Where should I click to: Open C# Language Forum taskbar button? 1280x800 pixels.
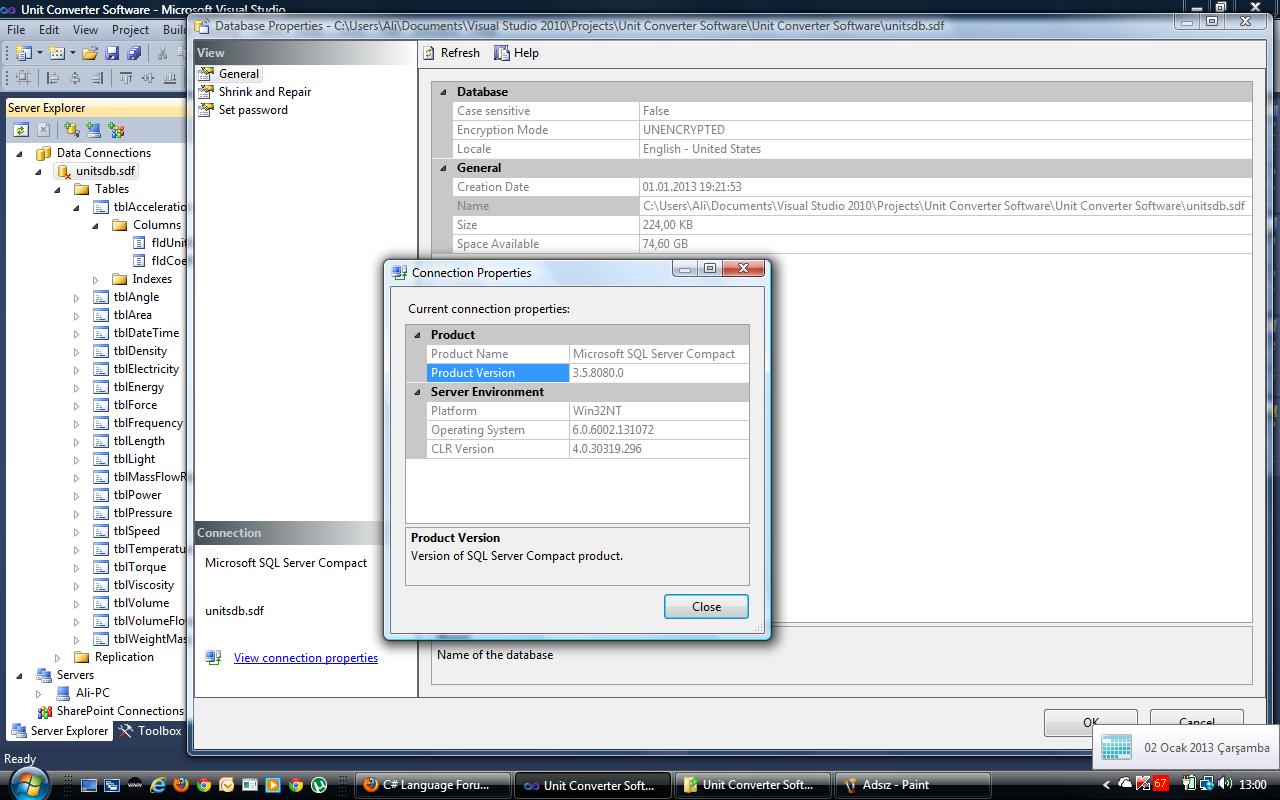click(433, 785)
